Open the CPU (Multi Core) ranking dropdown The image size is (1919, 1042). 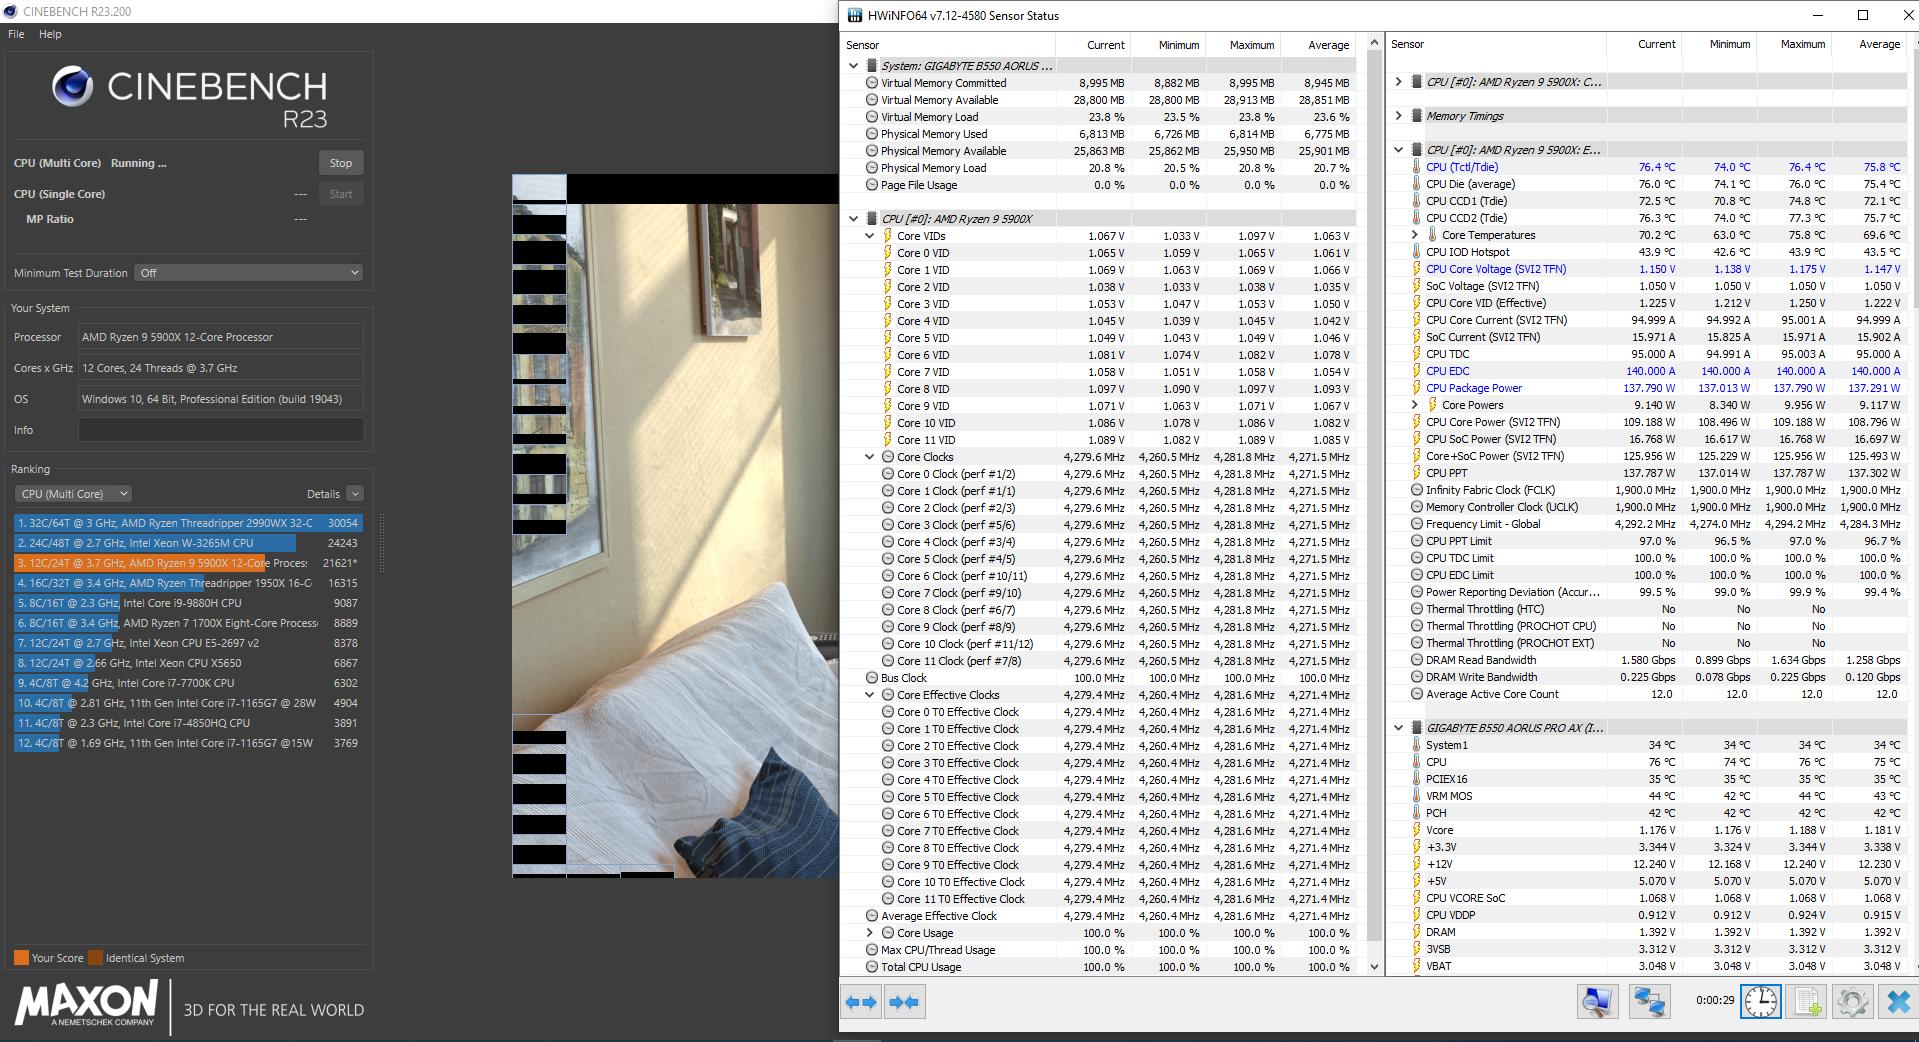[73, 494]
